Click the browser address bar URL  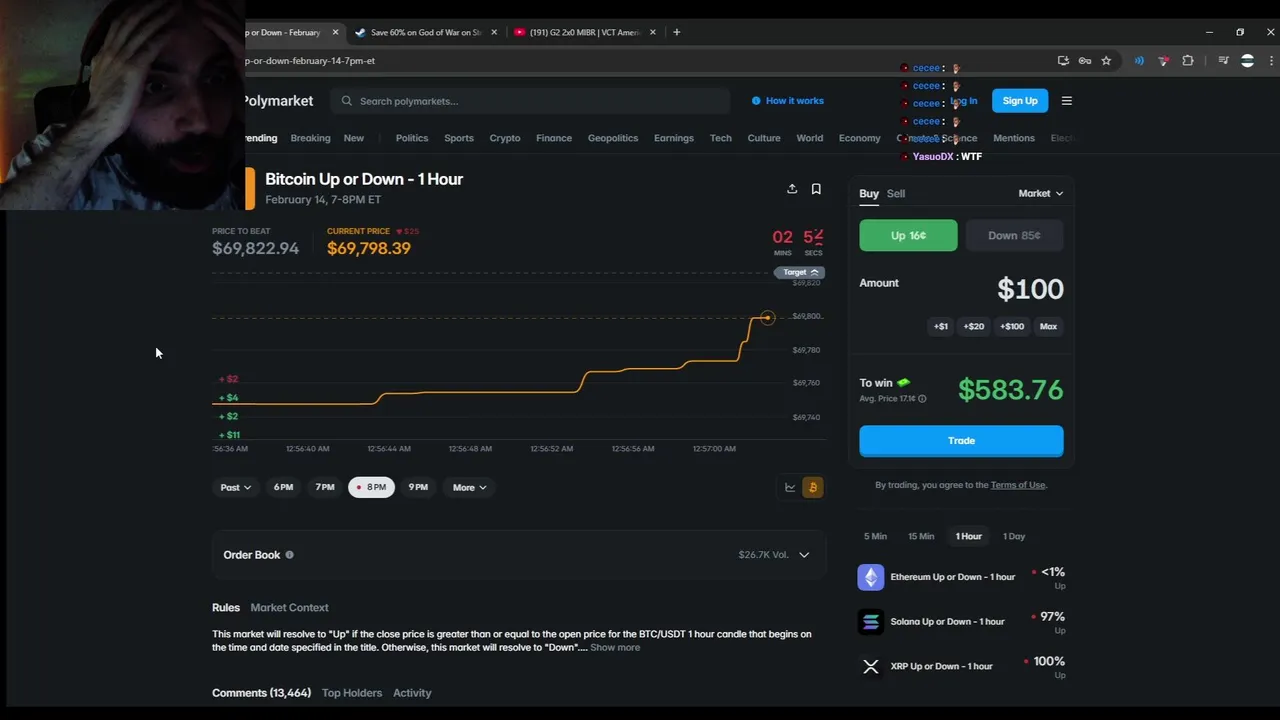310,61
